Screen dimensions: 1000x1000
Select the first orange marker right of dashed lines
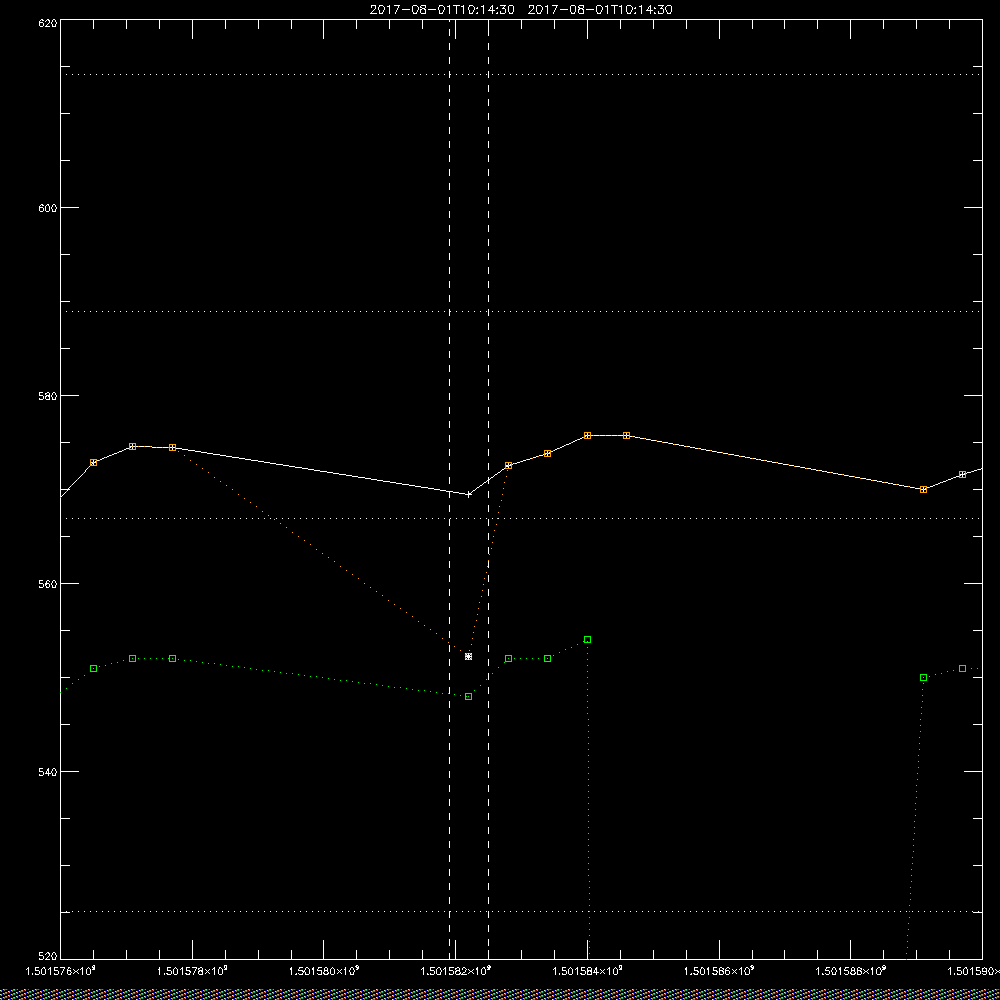click(x=508, y=466)
